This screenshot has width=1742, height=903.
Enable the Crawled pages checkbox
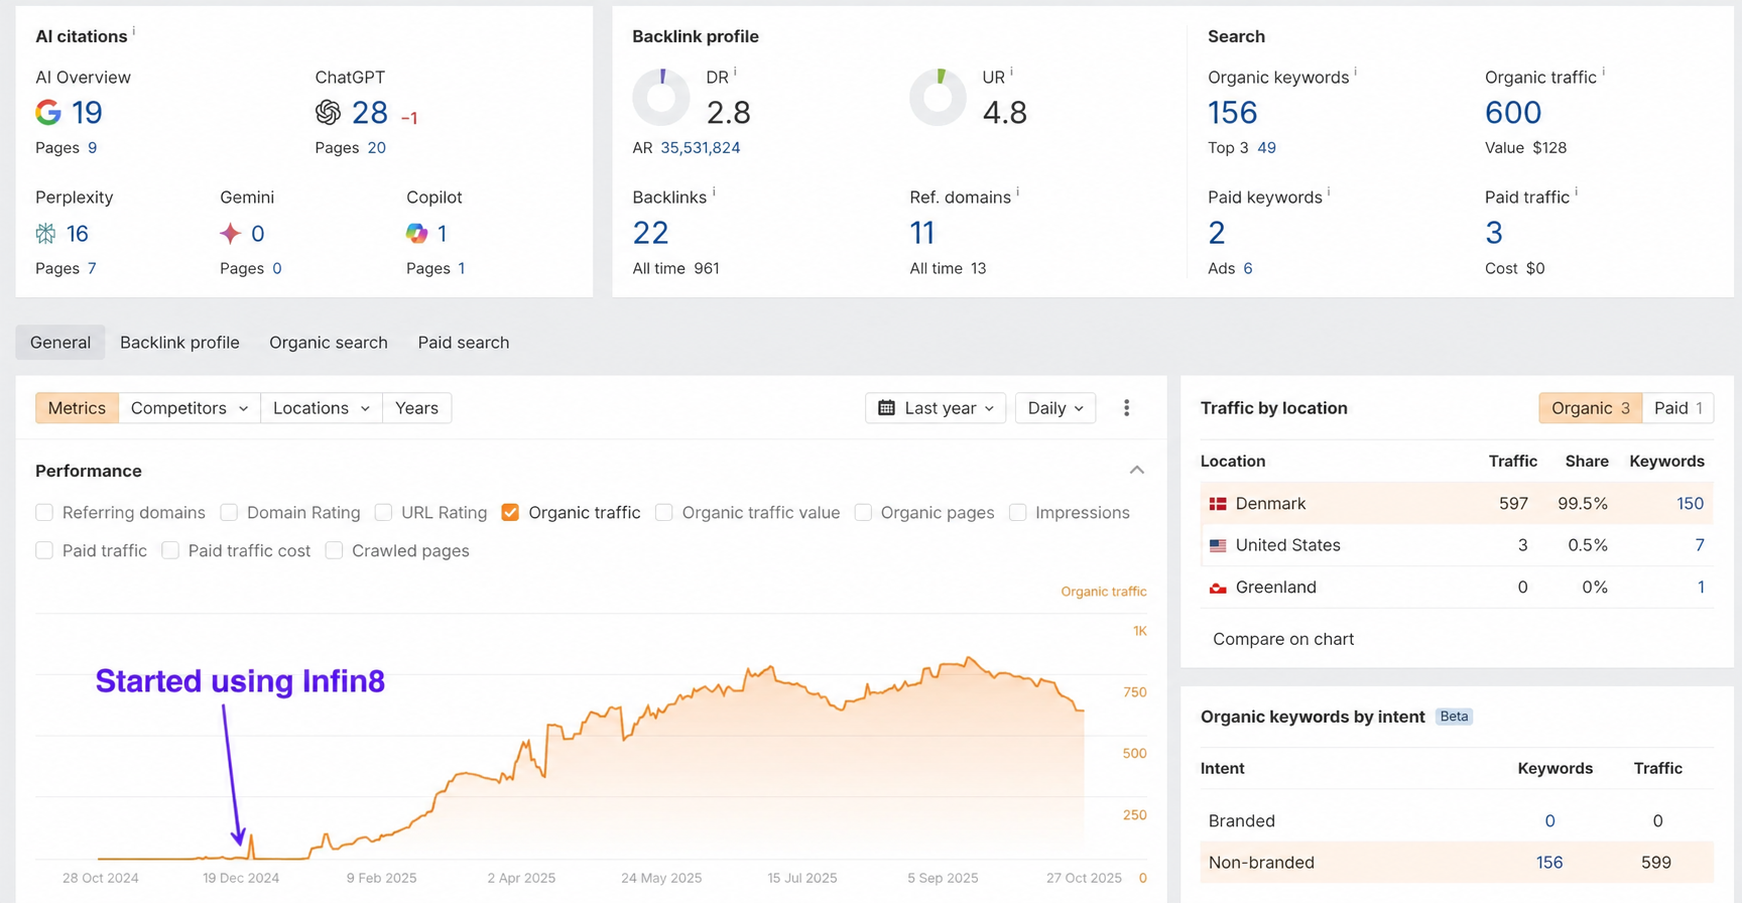click(x=334, y=550)
